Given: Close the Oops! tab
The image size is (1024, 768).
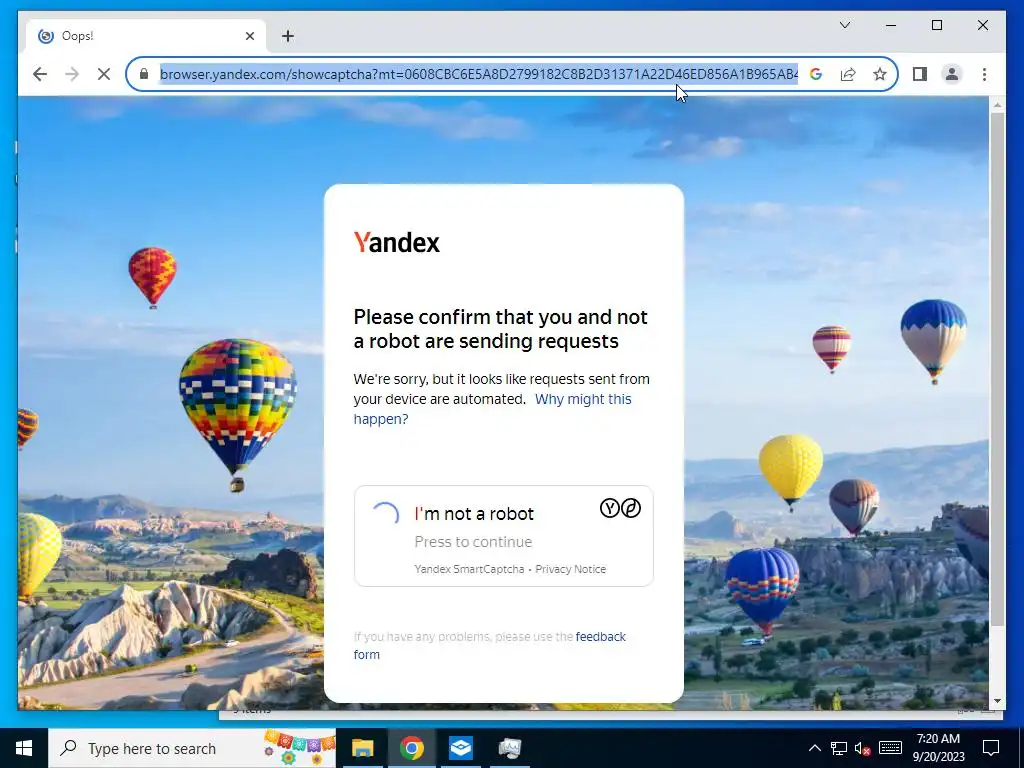Looking at the screenshot, I should [x=249, y=36].
